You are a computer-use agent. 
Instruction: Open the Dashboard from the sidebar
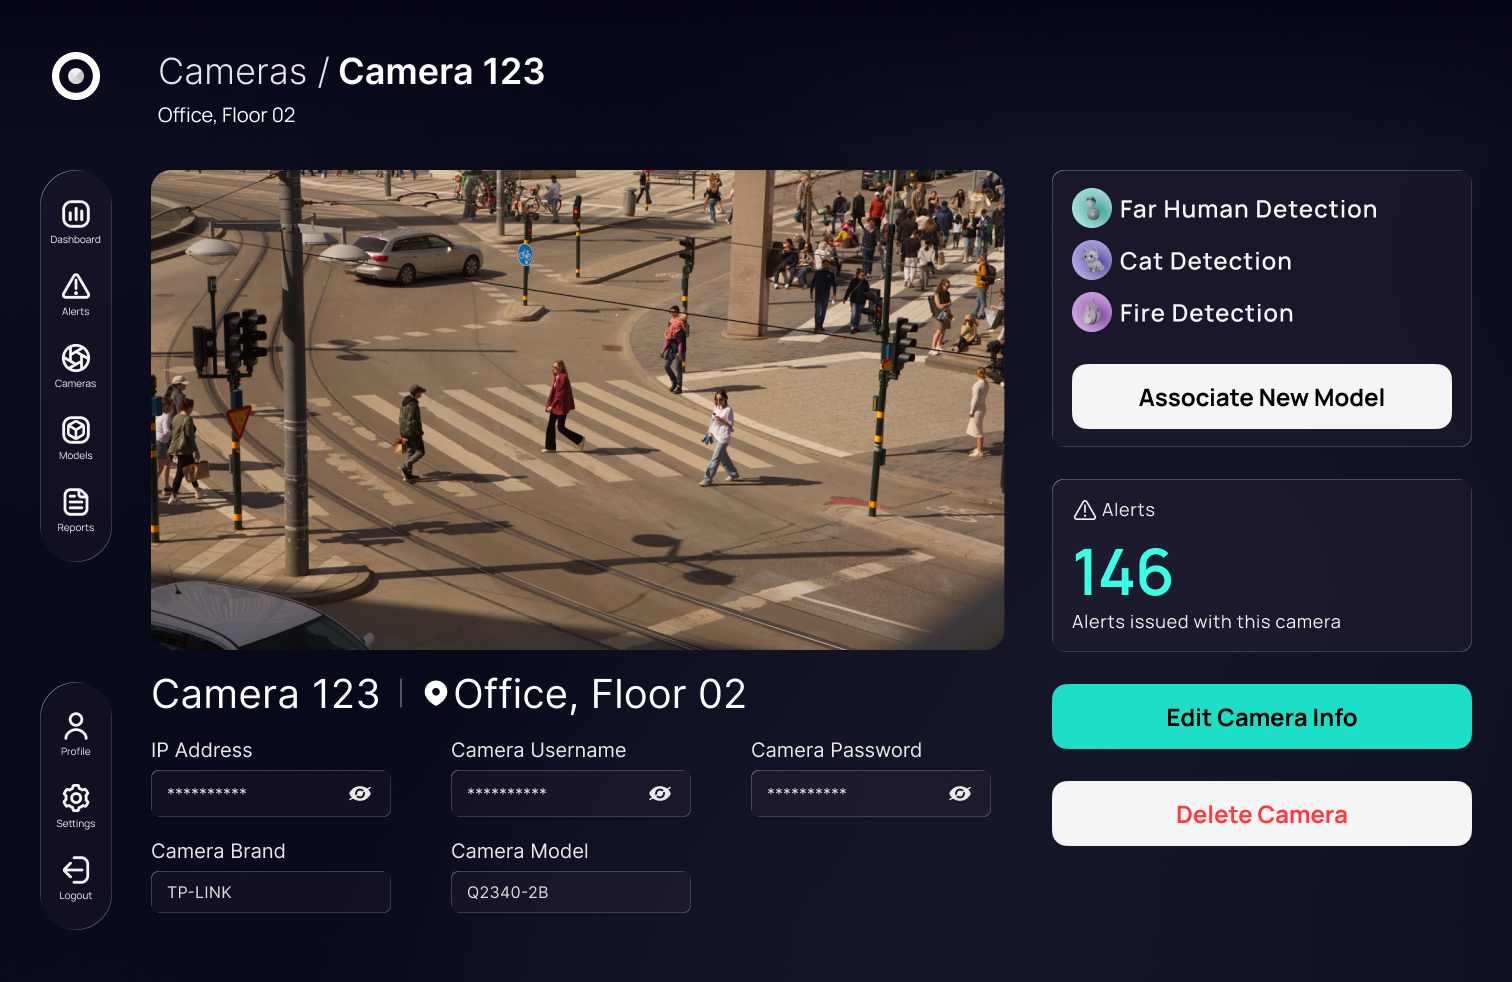click(75, 220)
